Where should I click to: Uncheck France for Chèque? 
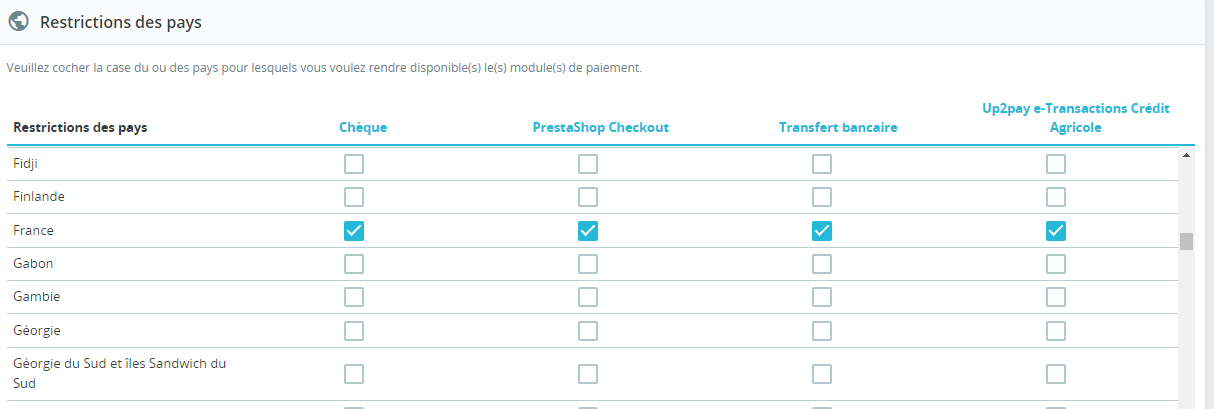coord(354,231)
